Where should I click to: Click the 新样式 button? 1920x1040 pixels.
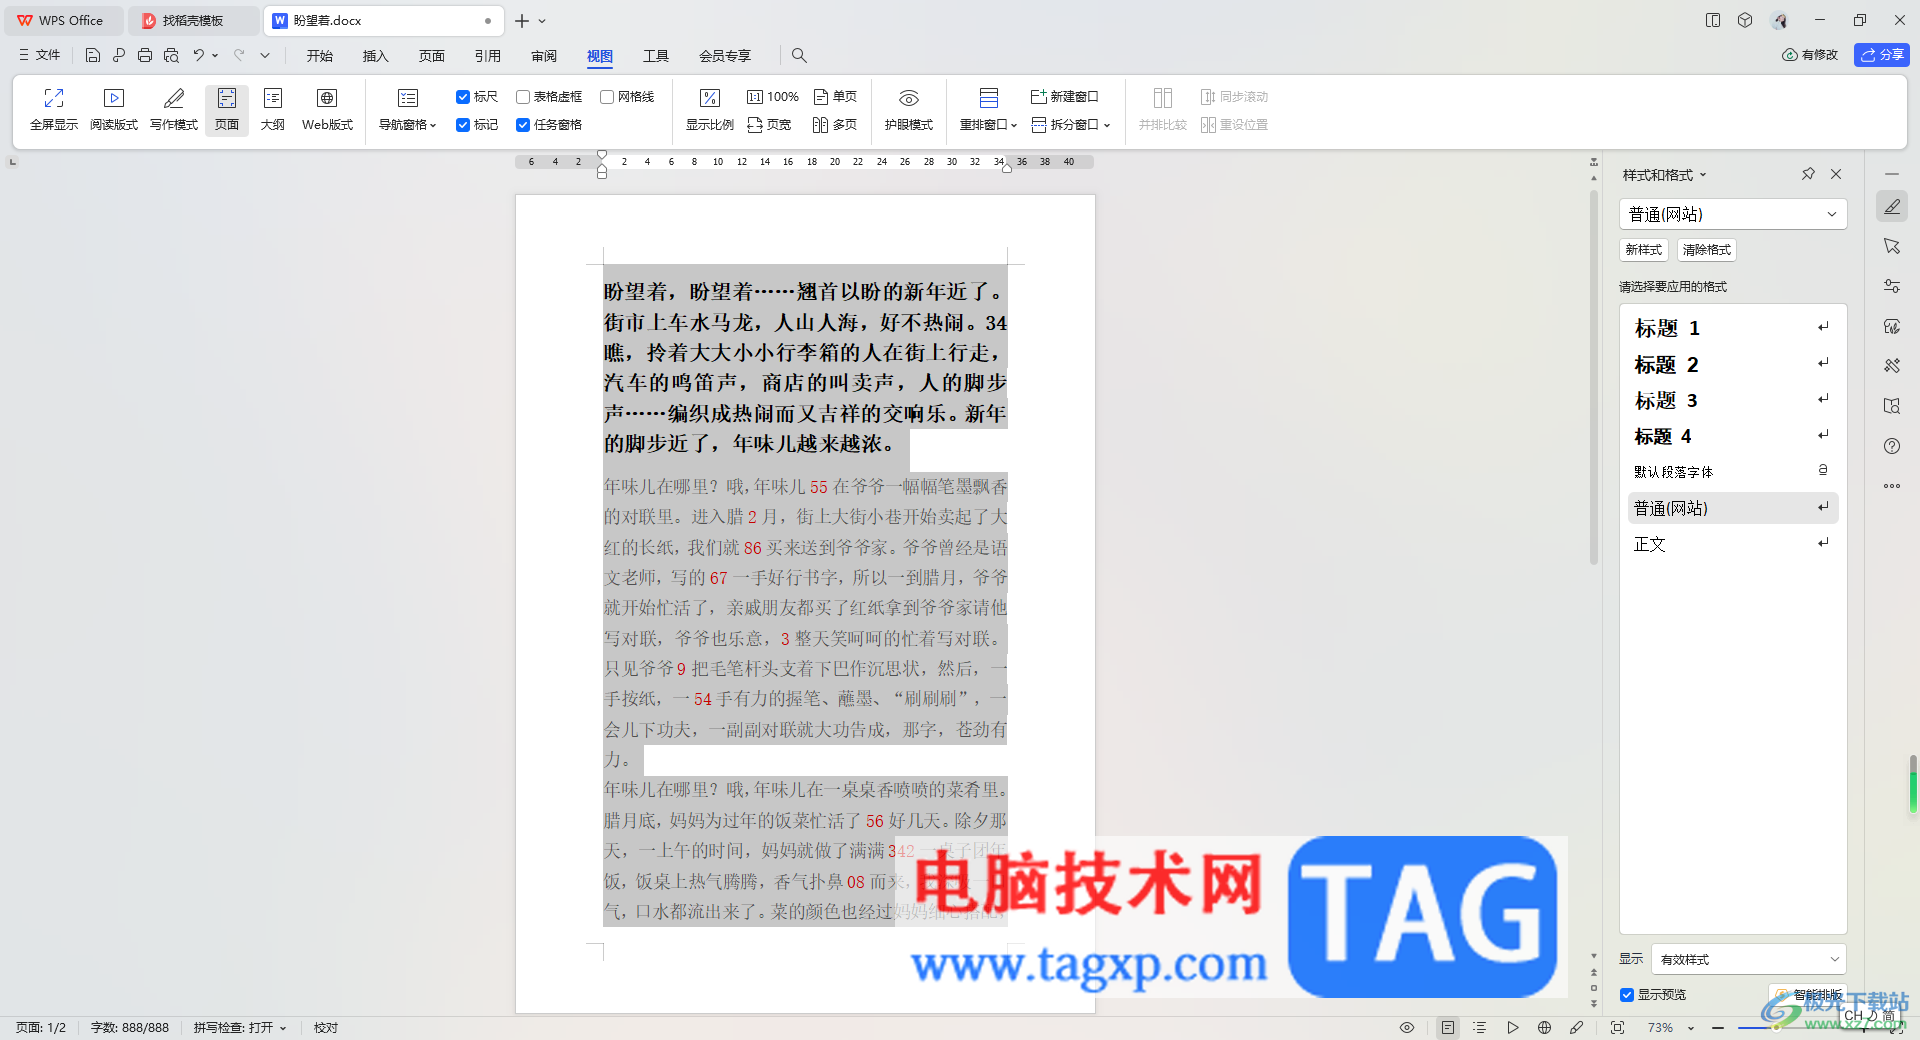[x=1644, y=250]
